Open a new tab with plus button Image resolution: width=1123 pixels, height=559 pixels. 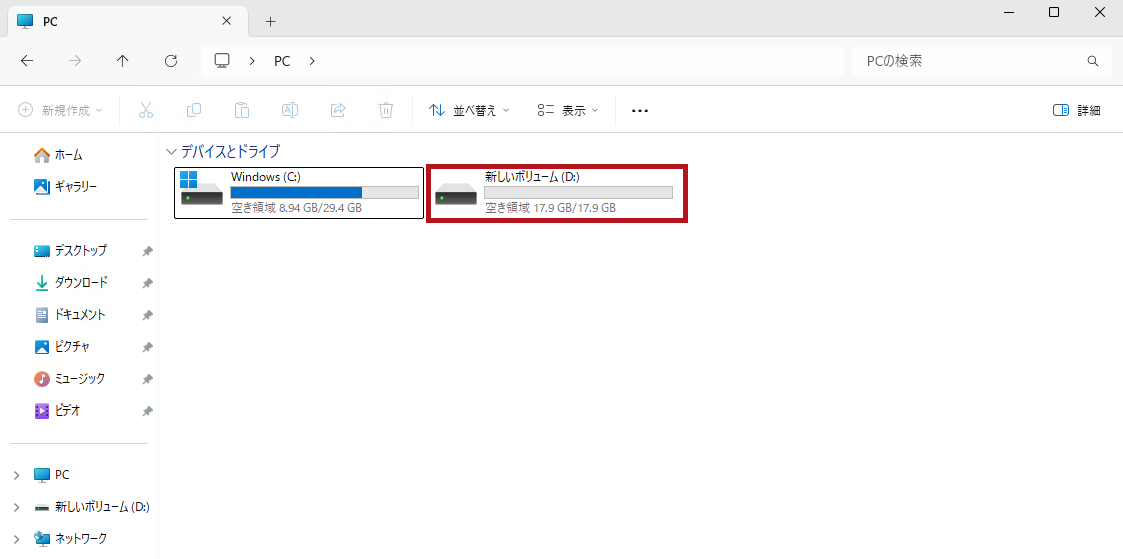(270, 21)
